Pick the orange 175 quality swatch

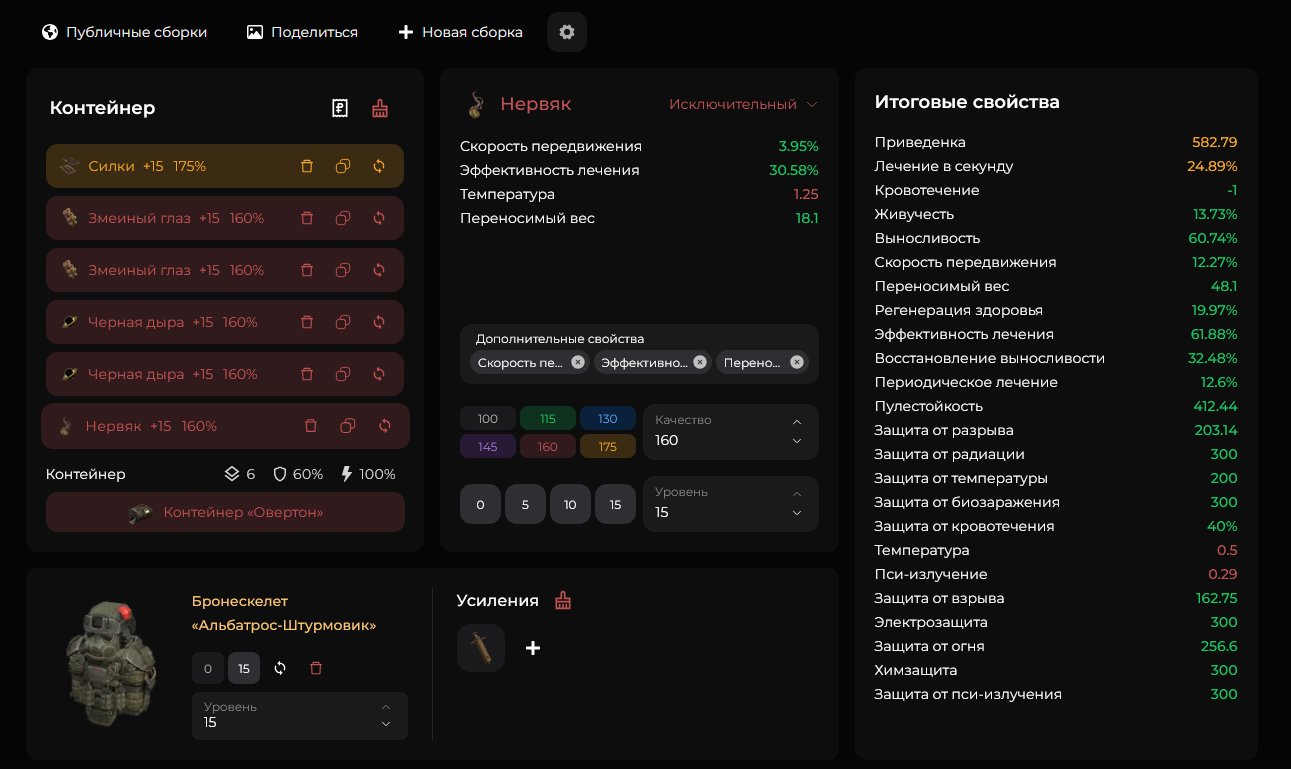click(608, 446)
